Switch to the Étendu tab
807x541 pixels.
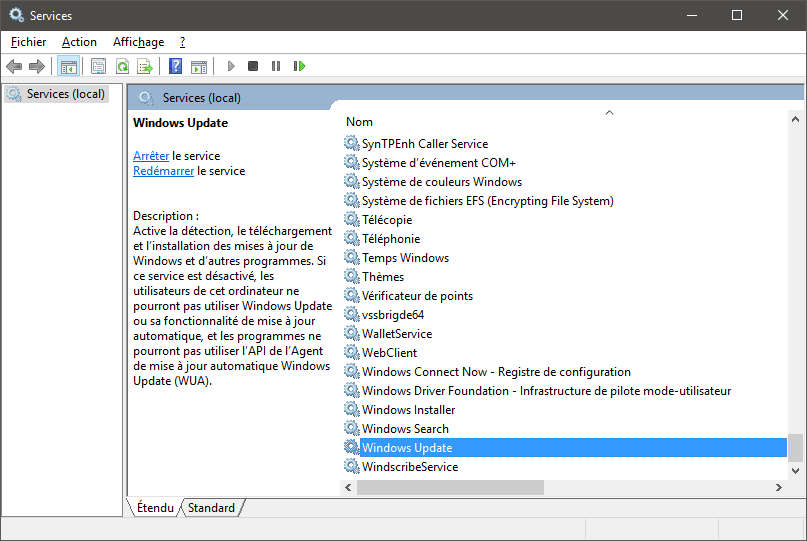(x=155, y=508)
